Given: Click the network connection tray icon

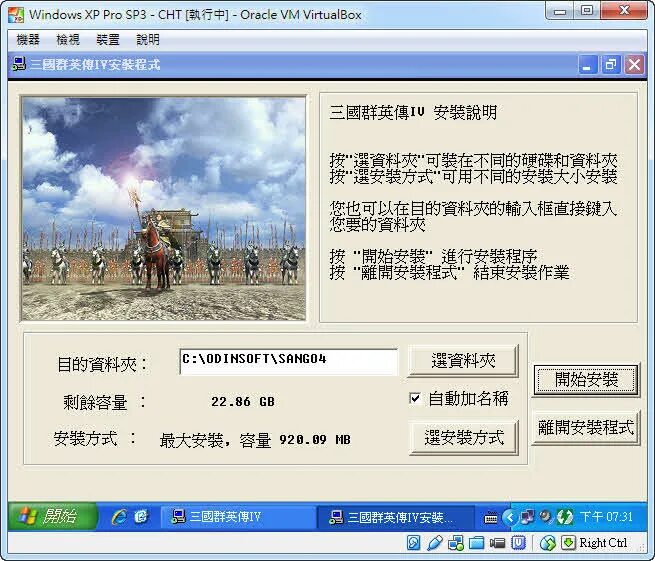Looking at the screenshot, I should click(527, 517).
